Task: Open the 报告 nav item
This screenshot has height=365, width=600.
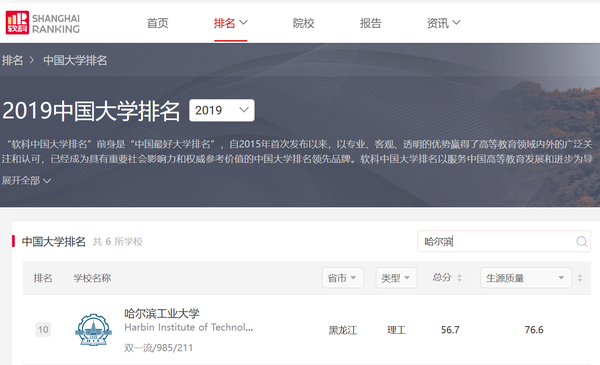Action: 370,23
